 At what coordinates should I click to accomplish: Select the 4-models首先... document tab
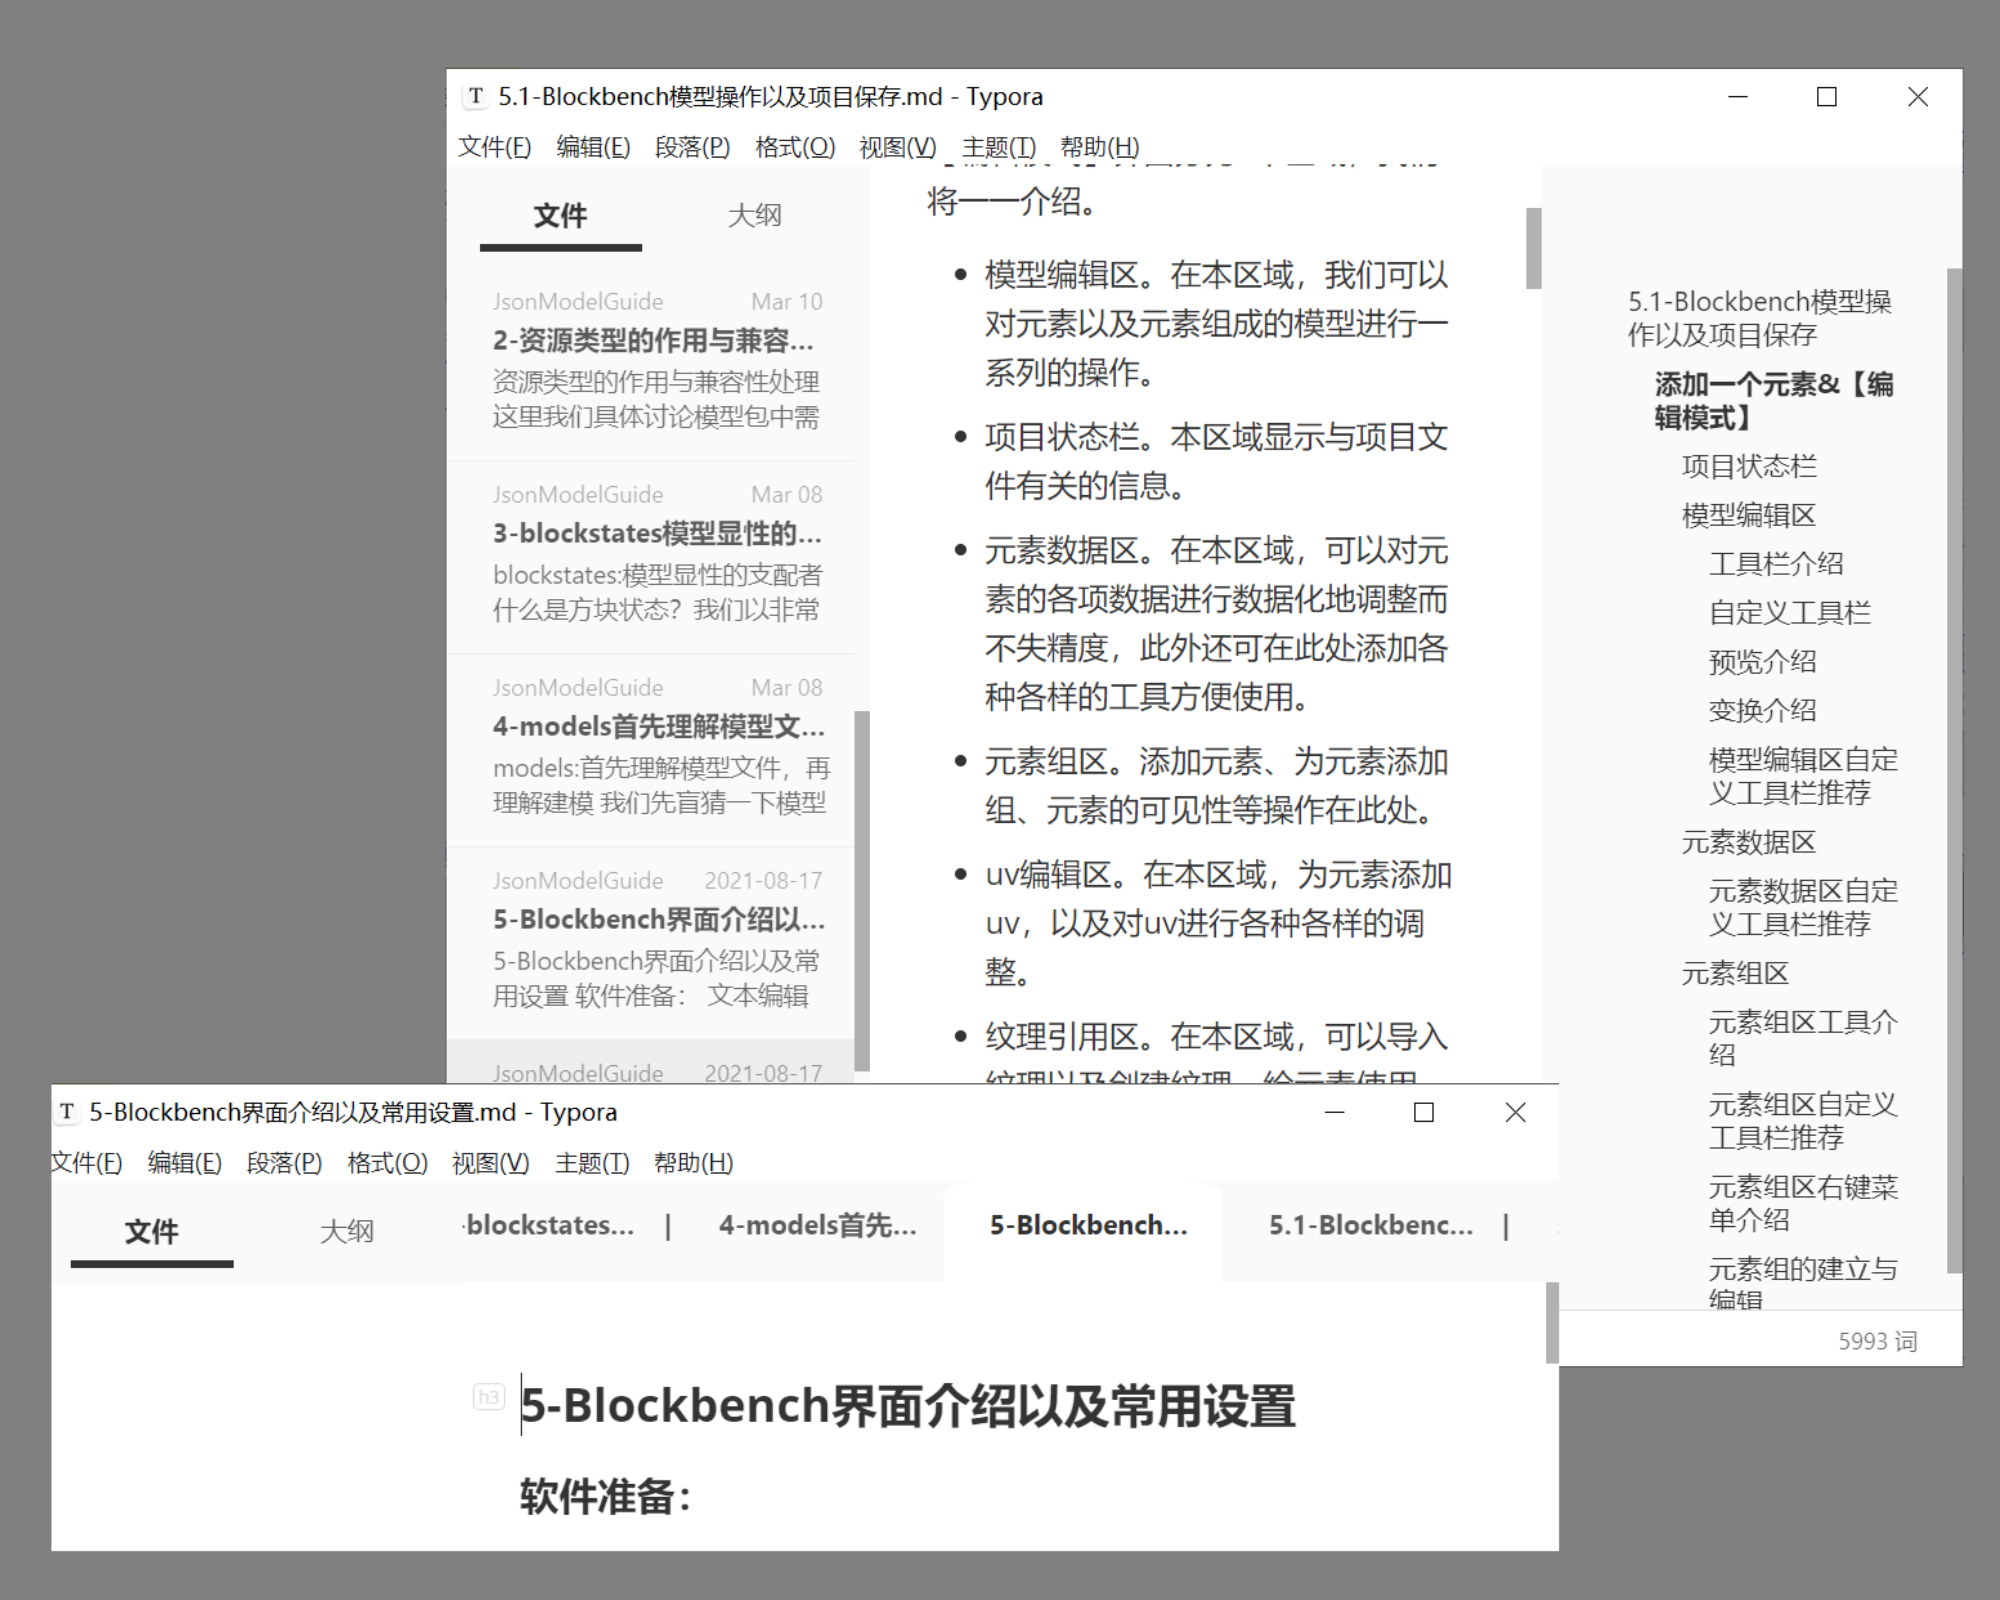coord(817,1225)
